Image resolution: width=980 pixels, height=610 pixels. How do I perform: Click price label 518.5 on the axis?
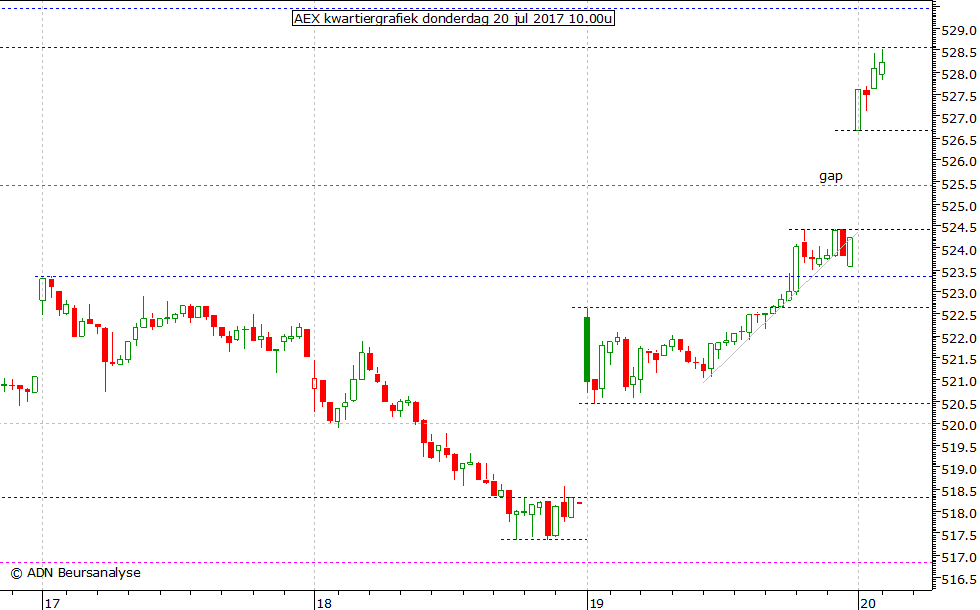point(959,492)
